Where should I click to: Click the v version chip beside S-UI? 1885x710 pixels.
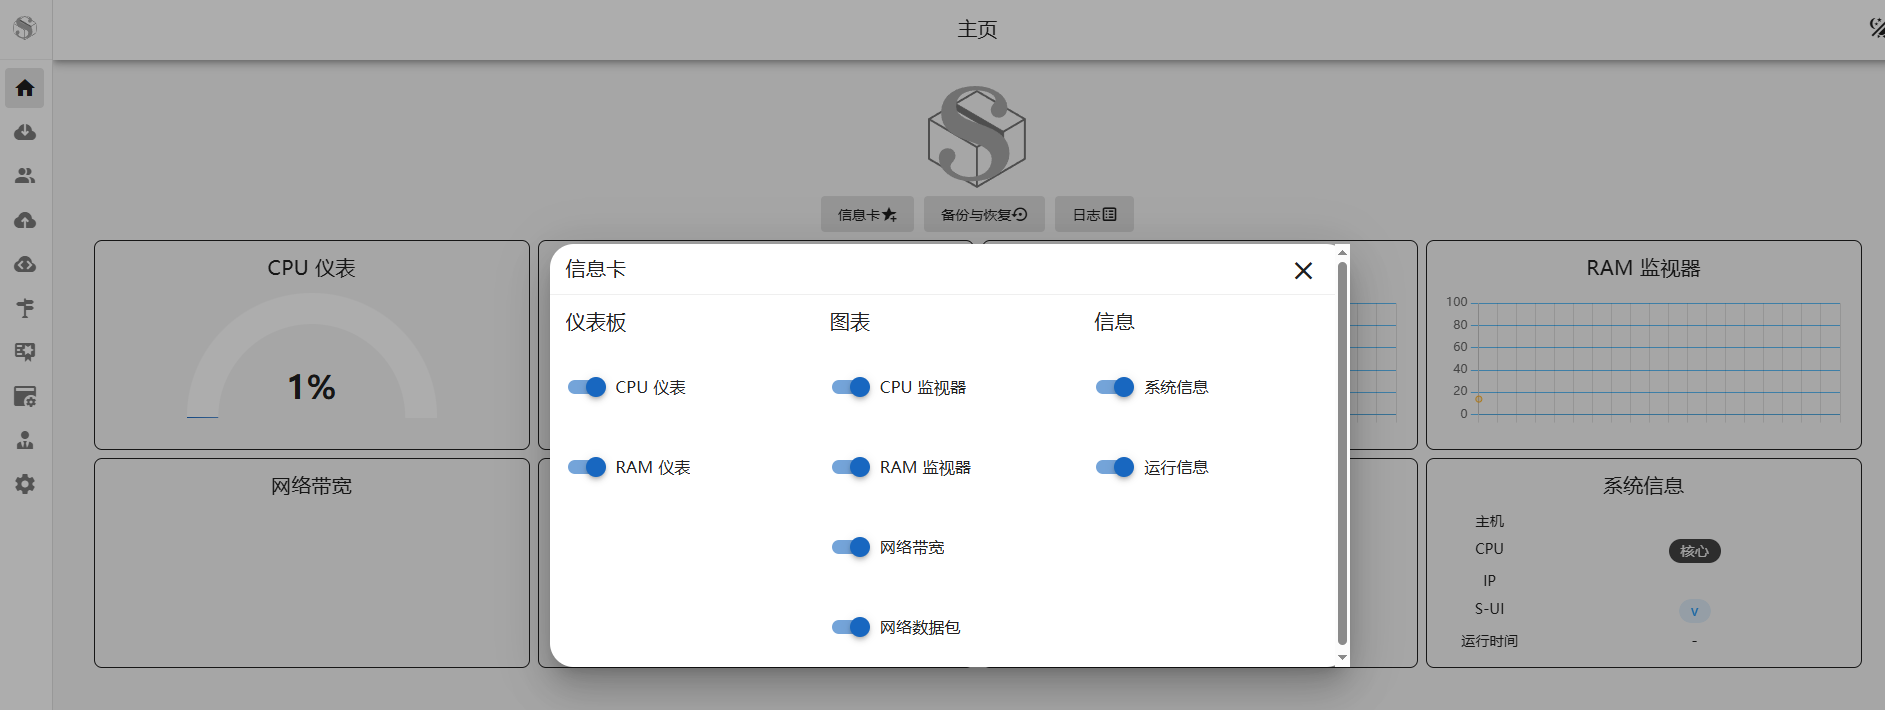click(x=1694, y=611)
